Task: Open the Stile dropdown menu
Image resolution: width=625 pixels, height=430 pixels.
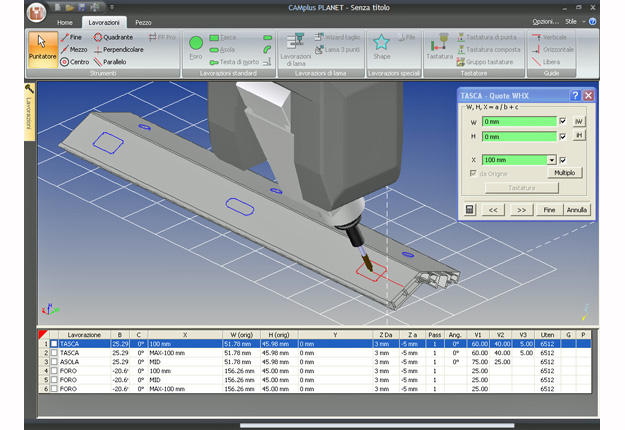Action: click(x=584, y=22)
